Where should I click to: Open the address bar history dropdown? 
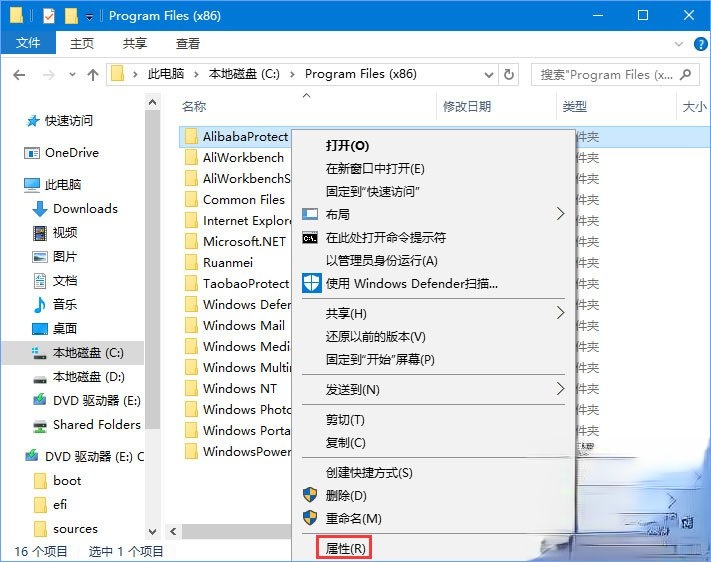click(x=488, y=74)
